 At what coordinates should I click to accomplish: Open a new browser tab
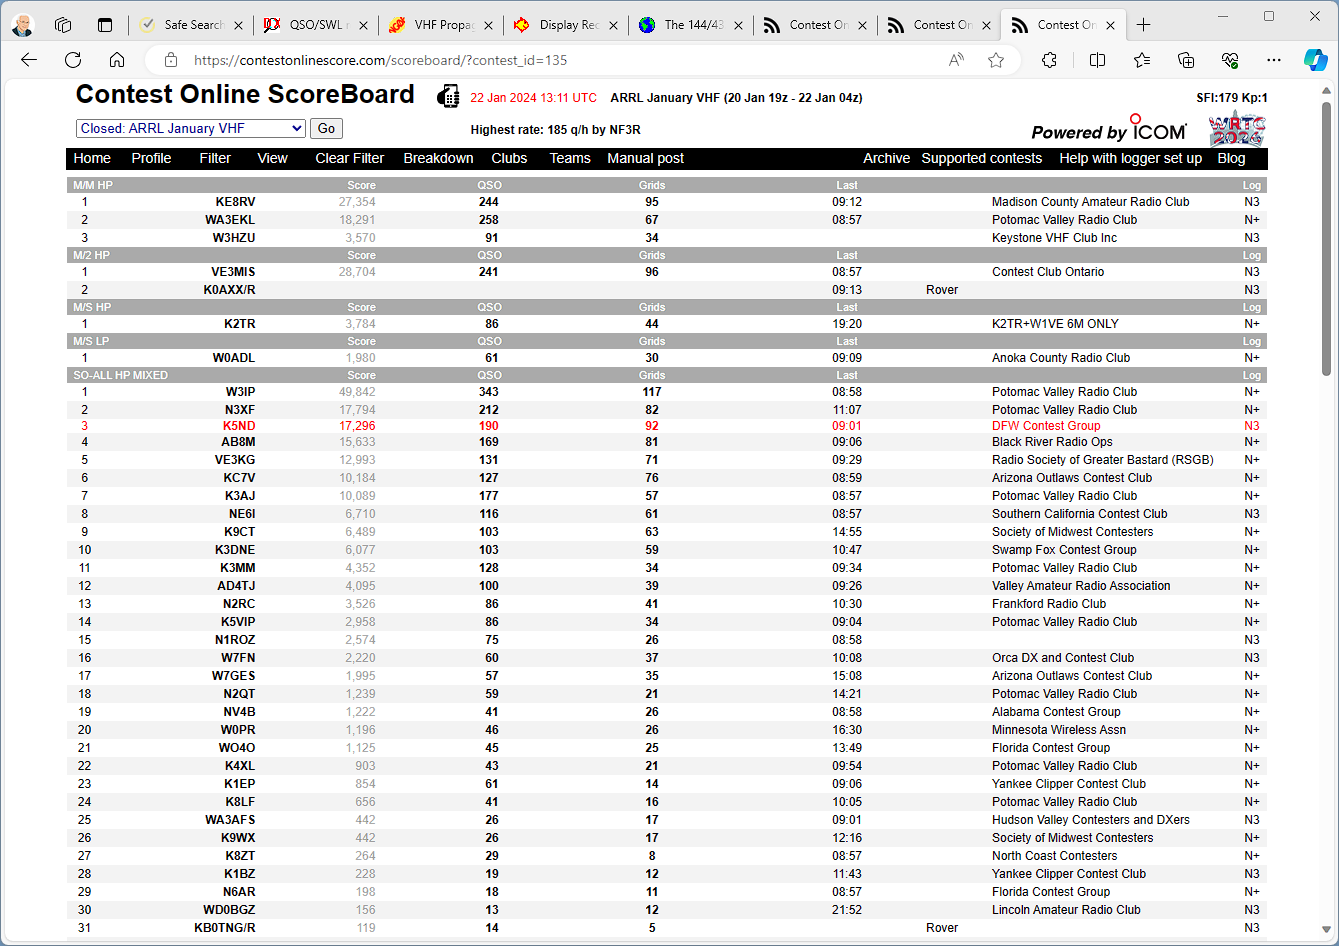(1143, 25)
